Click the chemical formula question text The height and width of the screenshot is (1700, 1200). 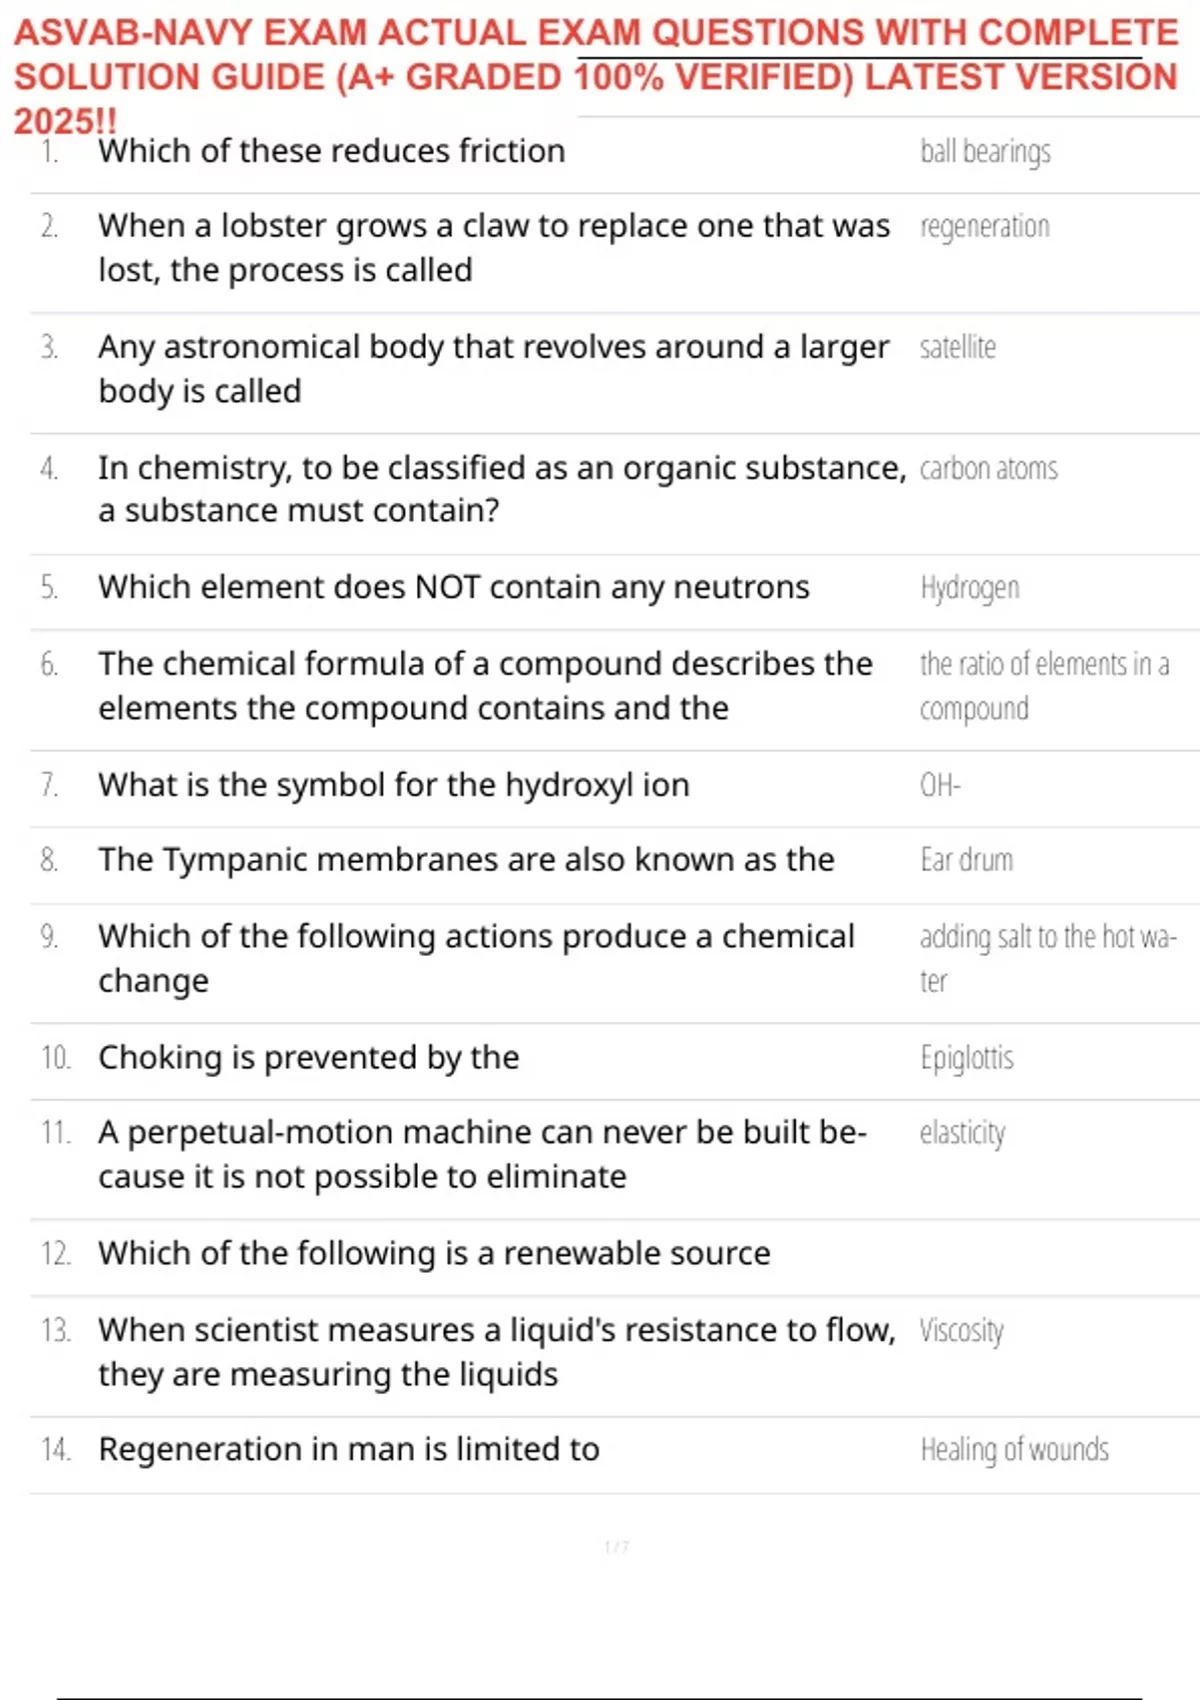coord(485,685)
